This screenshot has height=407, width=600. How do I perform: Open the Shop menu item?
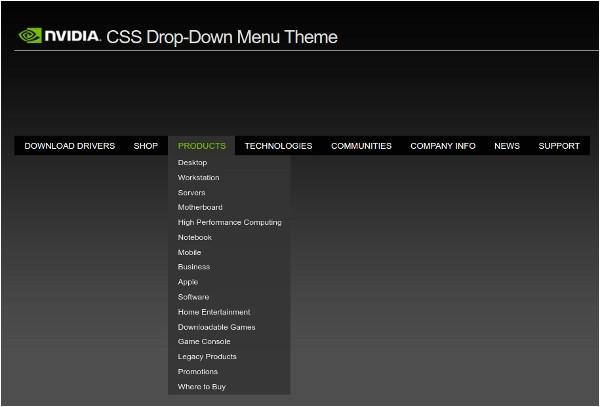146,146
